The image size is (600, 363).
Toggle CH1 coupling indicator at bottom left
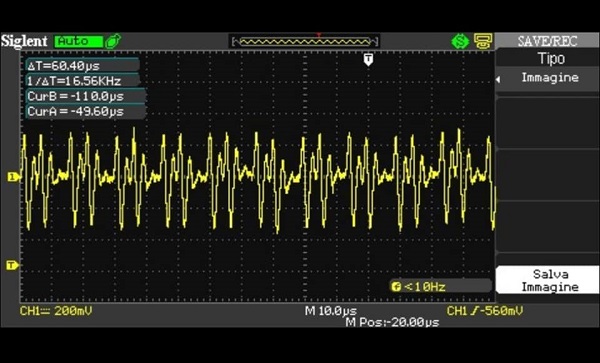[x=55, y=311]
